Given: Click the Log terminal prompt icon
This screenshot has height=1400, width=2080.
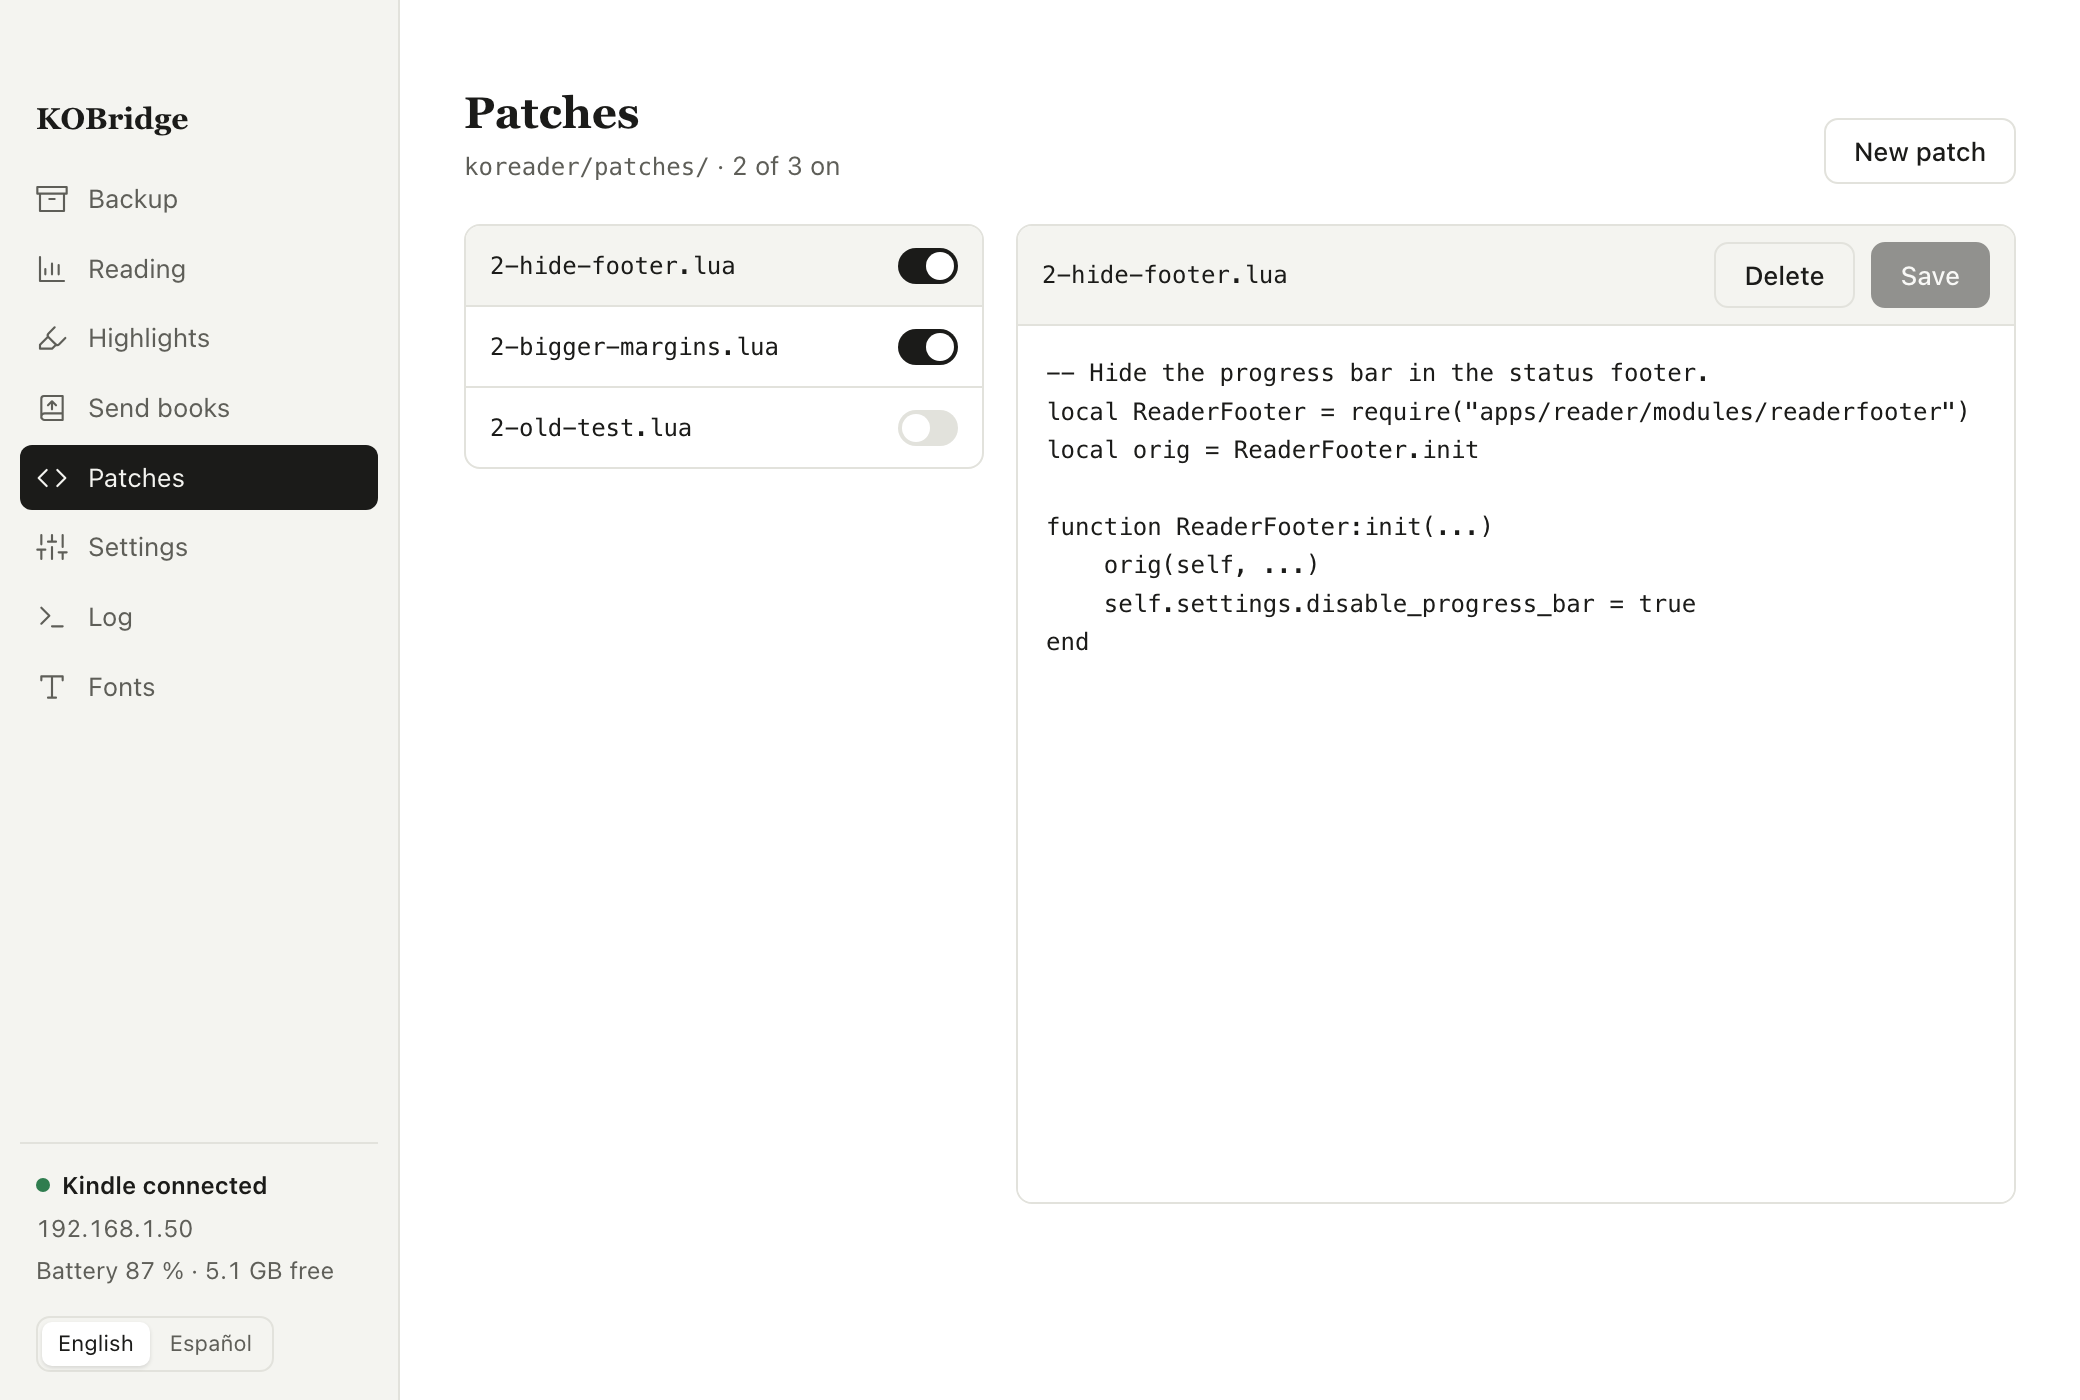Looking at the screenshot, I should pyautogui.click(x=52, y=617).
